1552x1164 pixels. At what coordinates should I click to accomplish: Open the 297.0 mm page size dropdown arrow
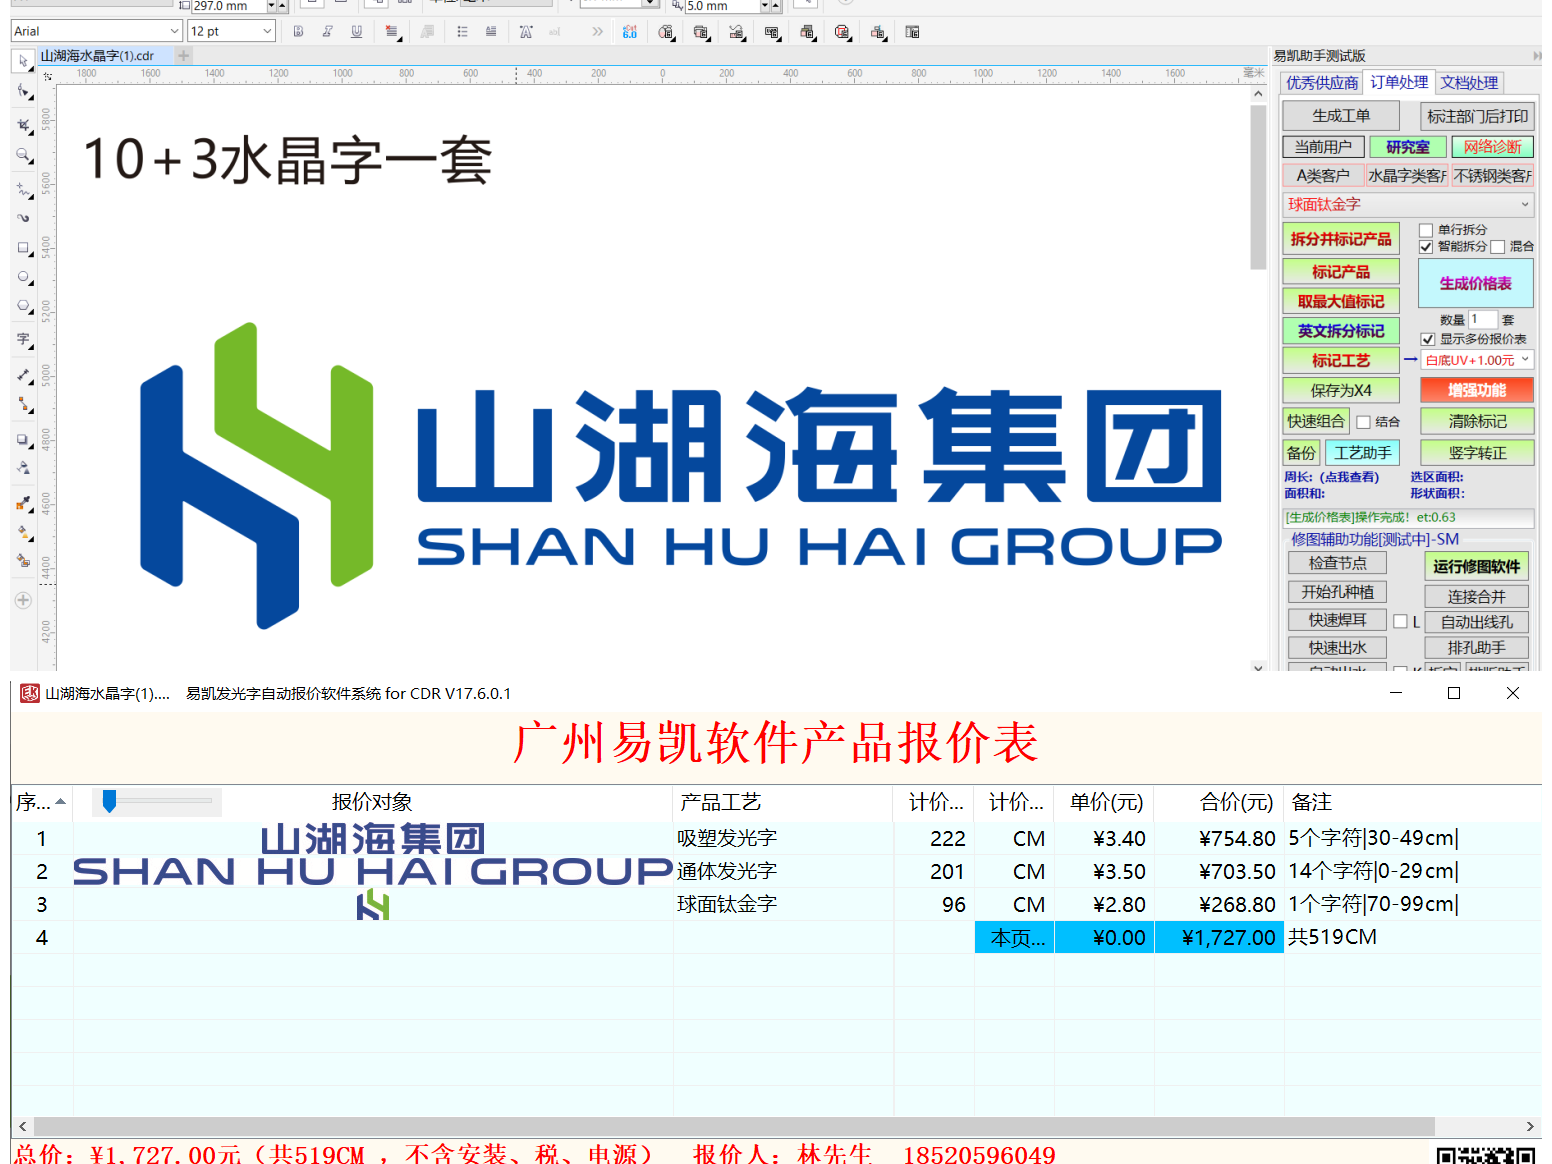coord(271,6)
